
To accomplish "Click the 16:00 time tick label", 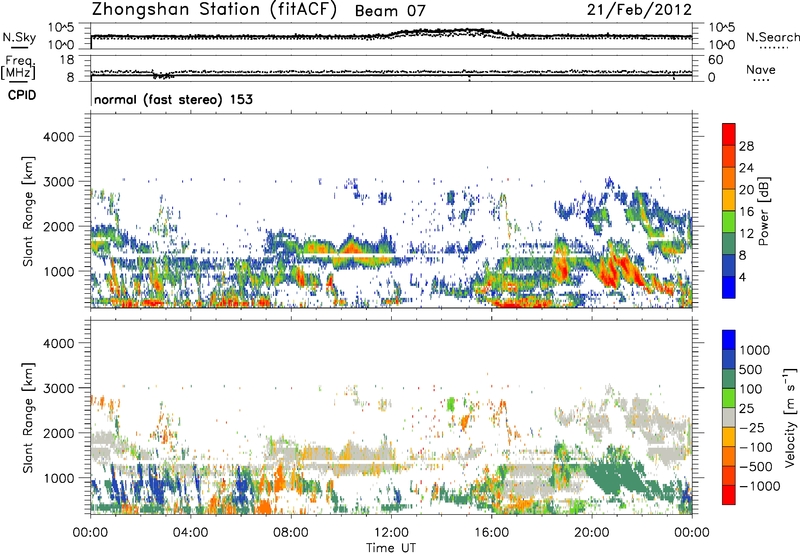I will [491, 533].
